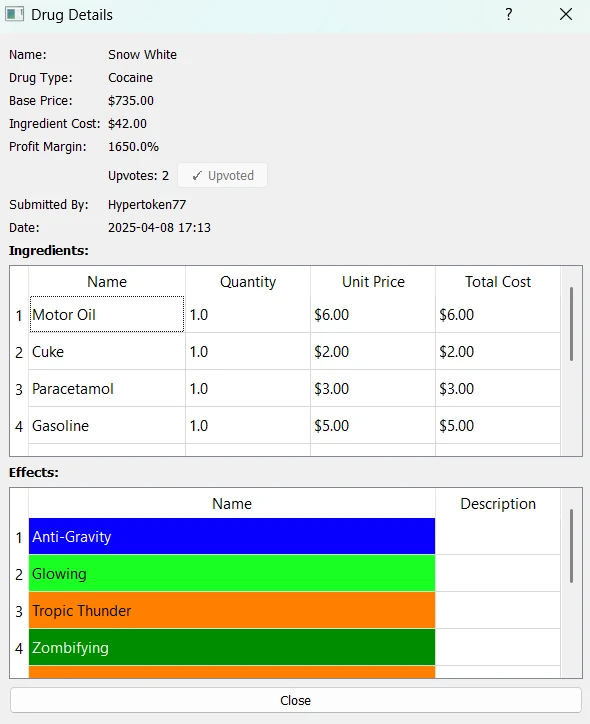
Task: Click the Drug Details window icon
Action: click(x=14, y=14)
